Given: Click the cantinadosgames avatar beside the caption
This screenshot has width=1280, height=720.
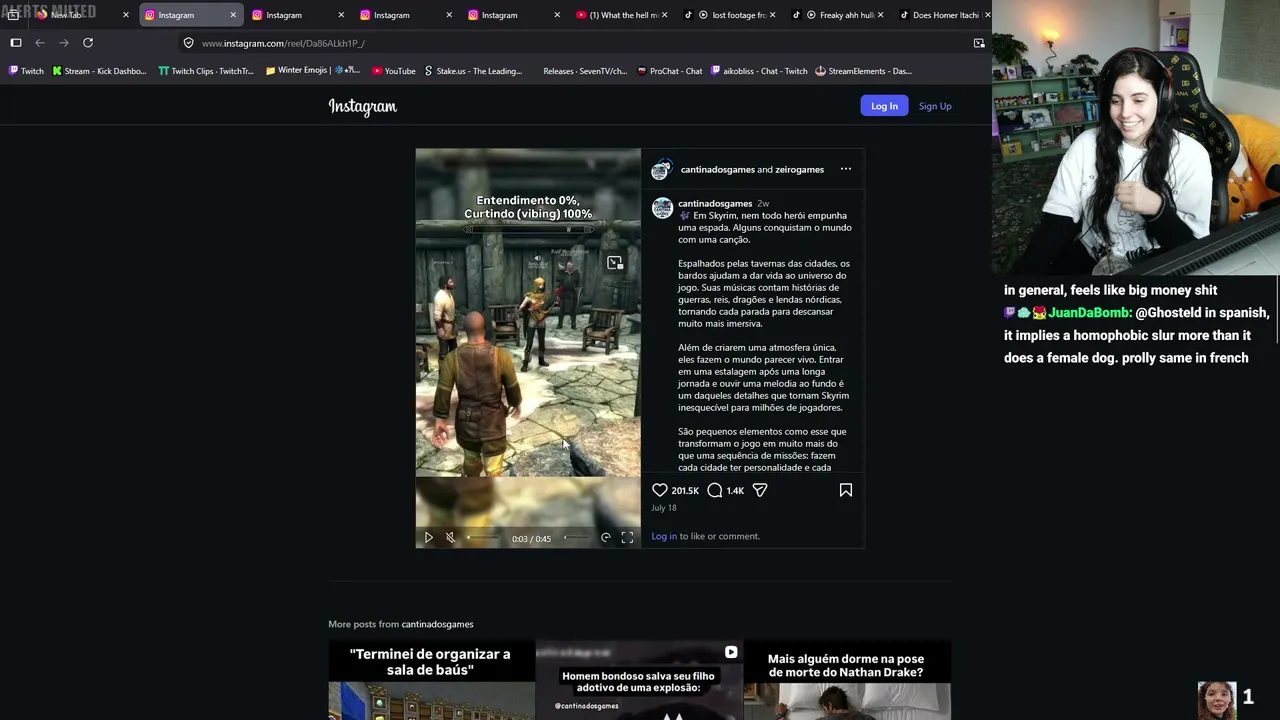Looking at the screenshot, I should point(662,208).
